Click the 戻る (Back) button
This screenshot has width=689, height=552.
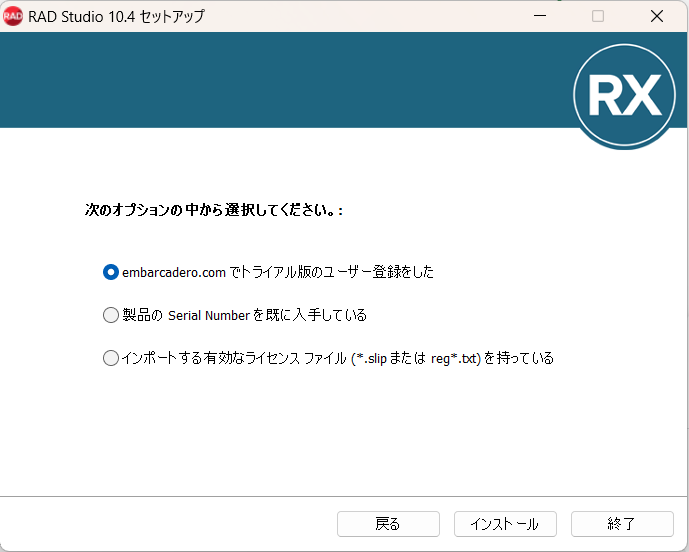point(388,524)
